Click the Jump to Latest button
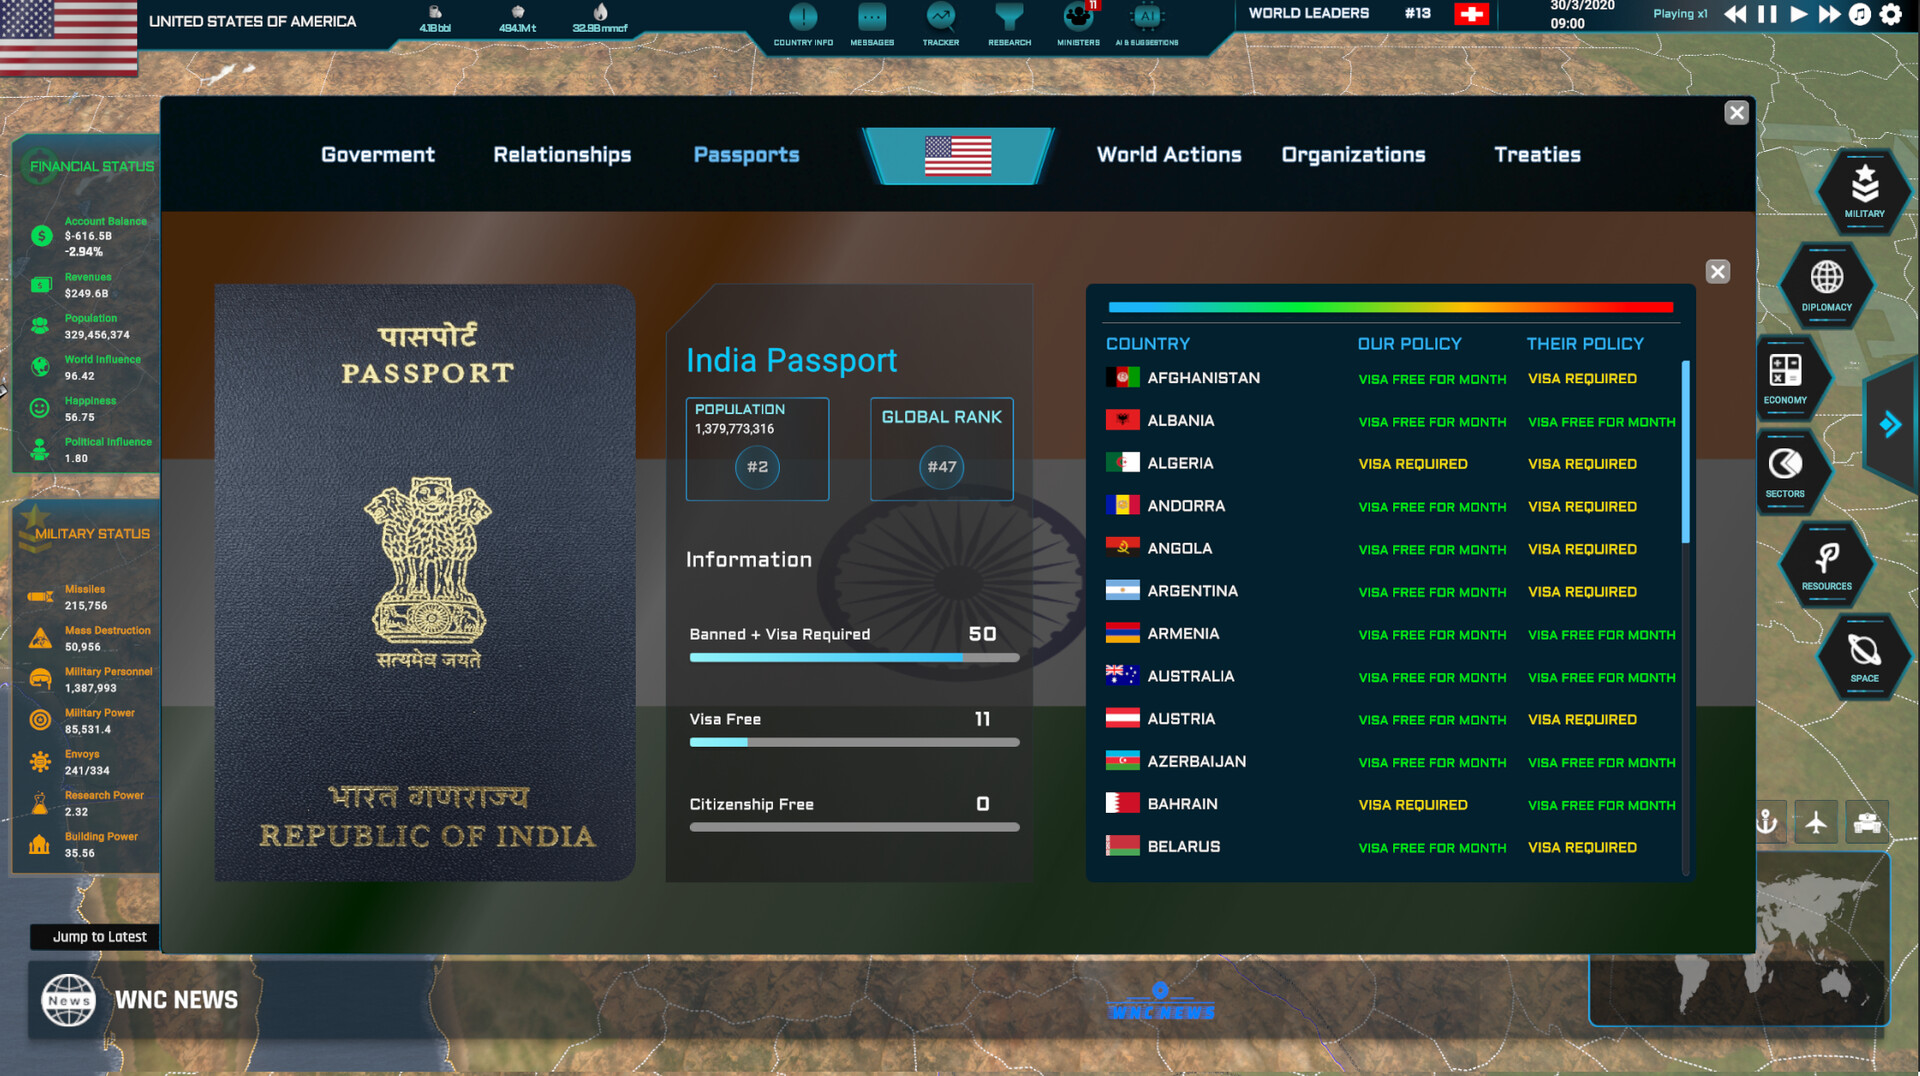Screen dimensions: 1920x1076 [99, 937]
